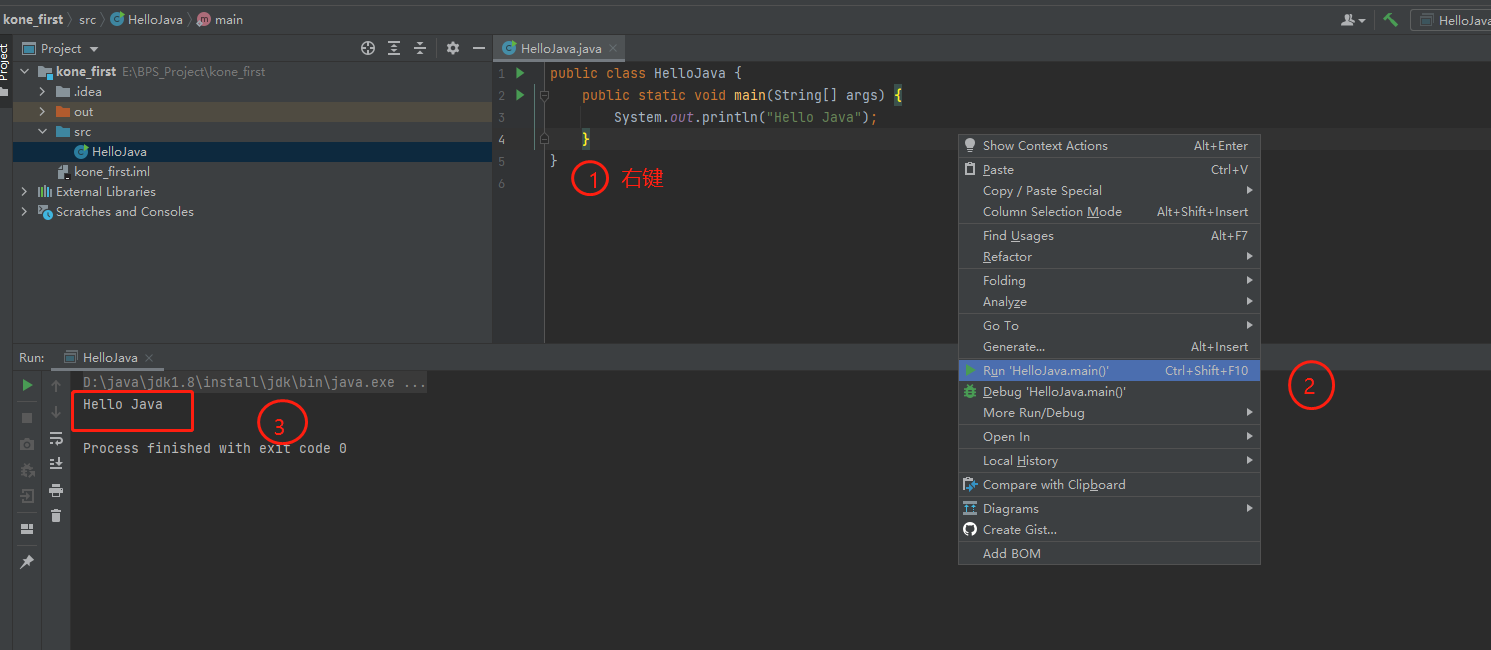This screenshot has height=650, width=1491.
Task: Open Refactor submenu
Action: (1109, 257)
